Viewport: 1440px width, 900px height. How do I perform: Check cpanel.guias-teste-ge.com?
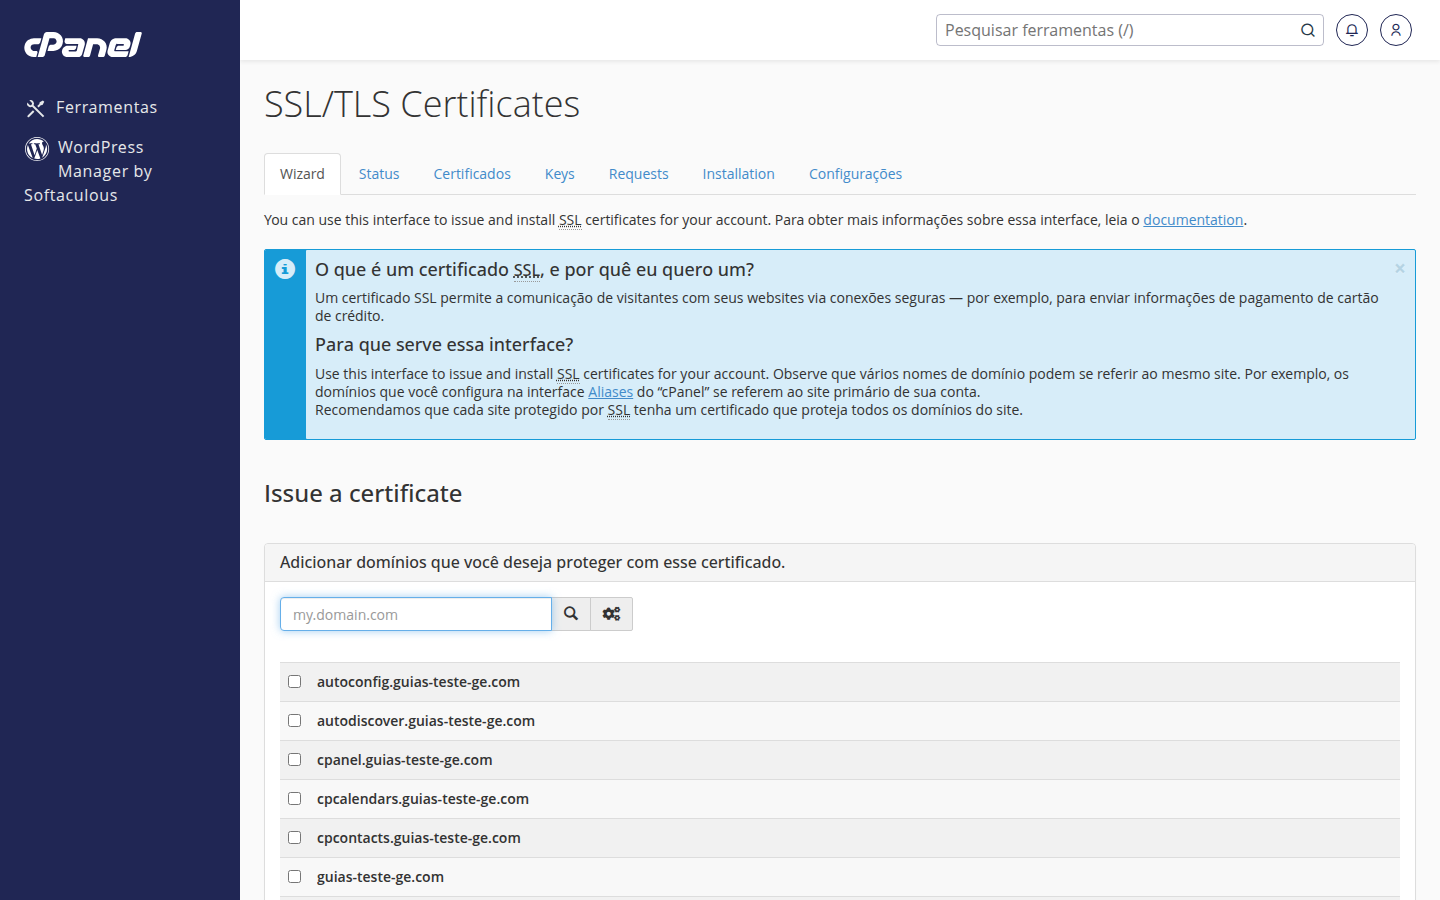(294, 759)
